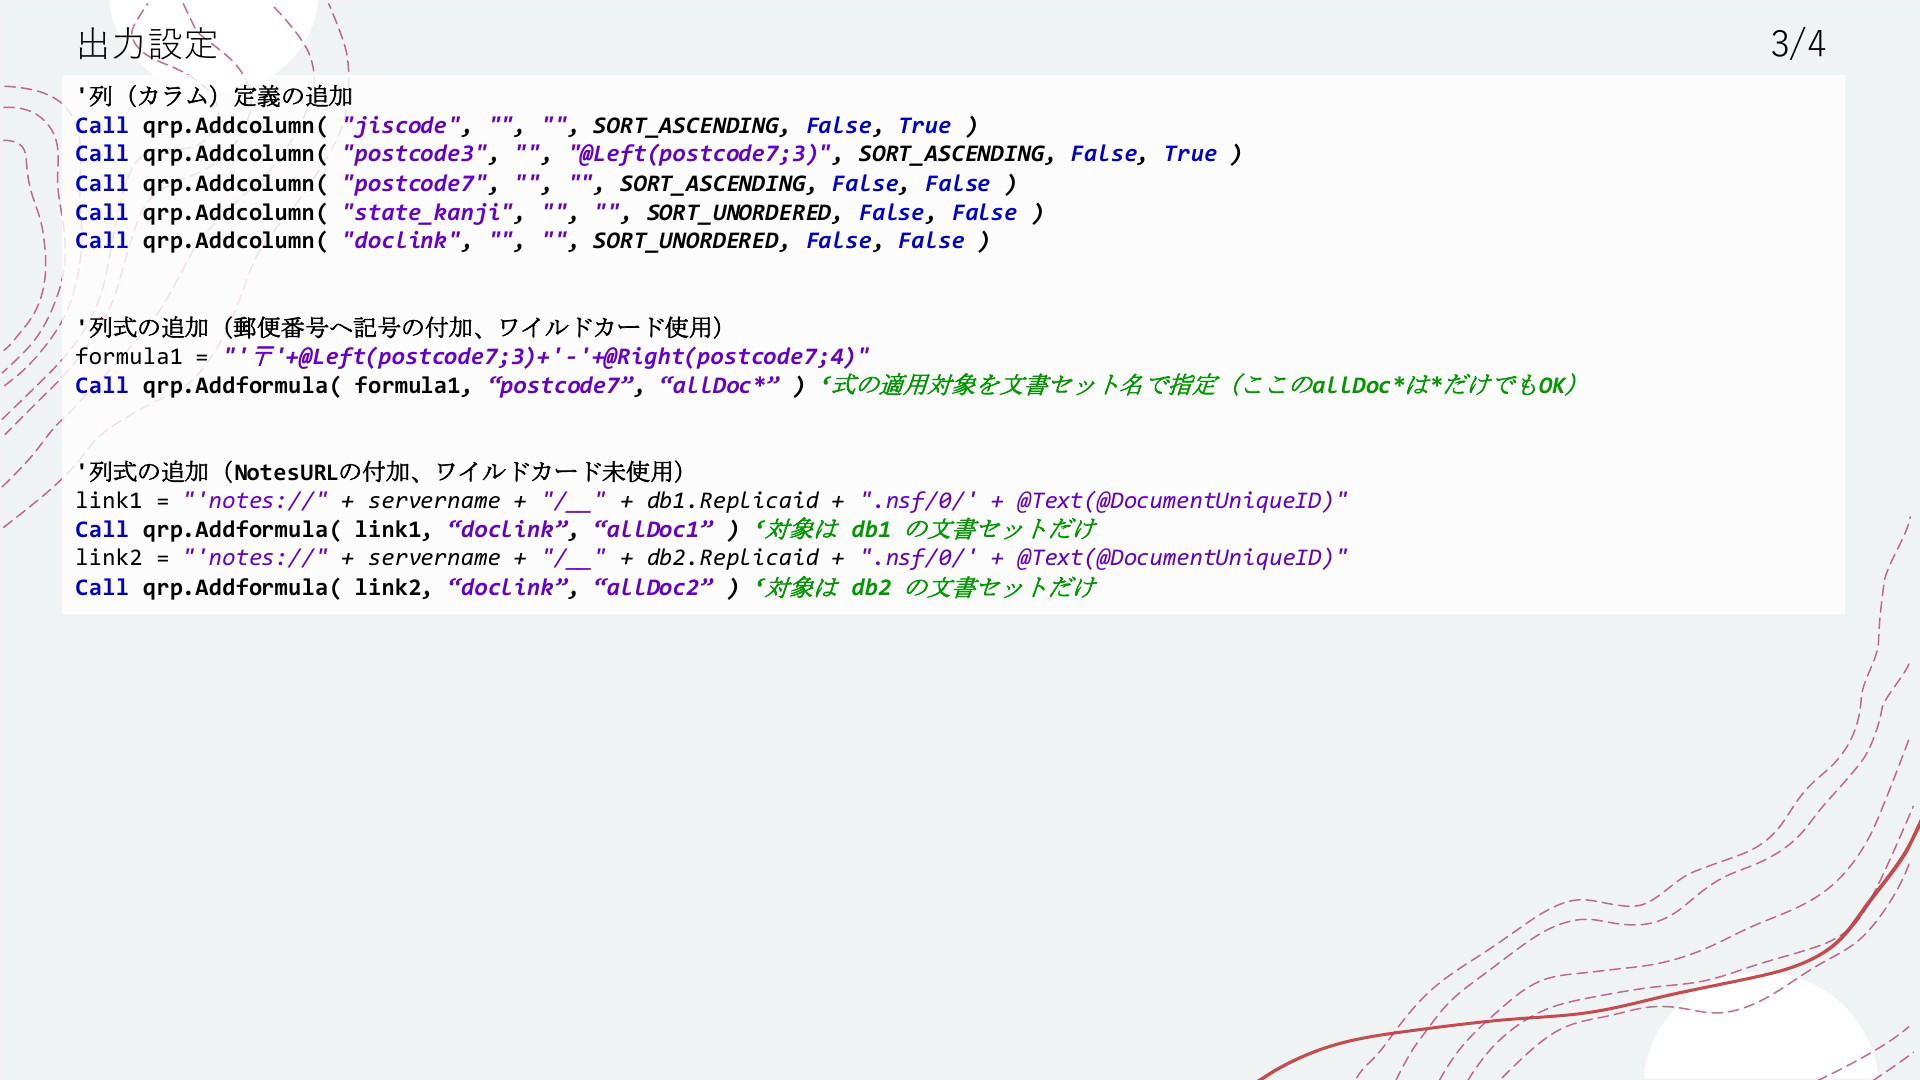
Task: Click the comment '列（カラム）定義の追加
Action: tap(214, 96)
